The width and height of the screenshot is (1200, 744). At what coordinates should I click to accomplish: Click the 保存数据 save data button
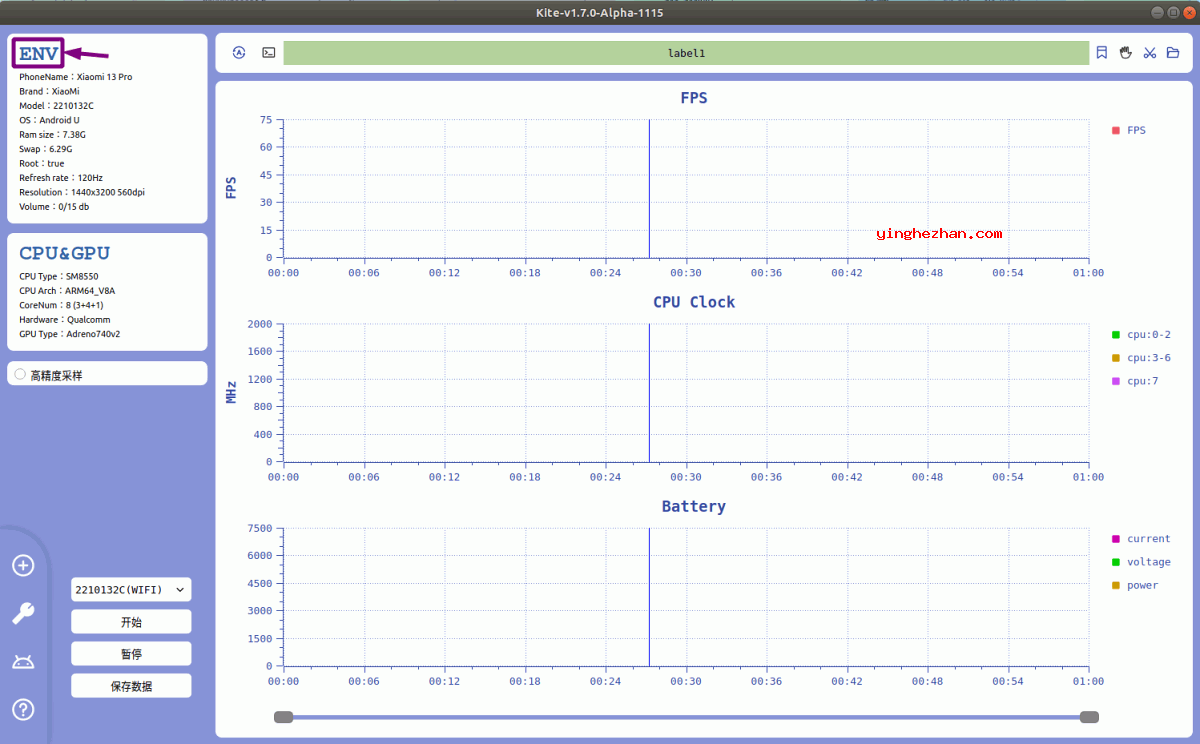(x=131, y=686)
